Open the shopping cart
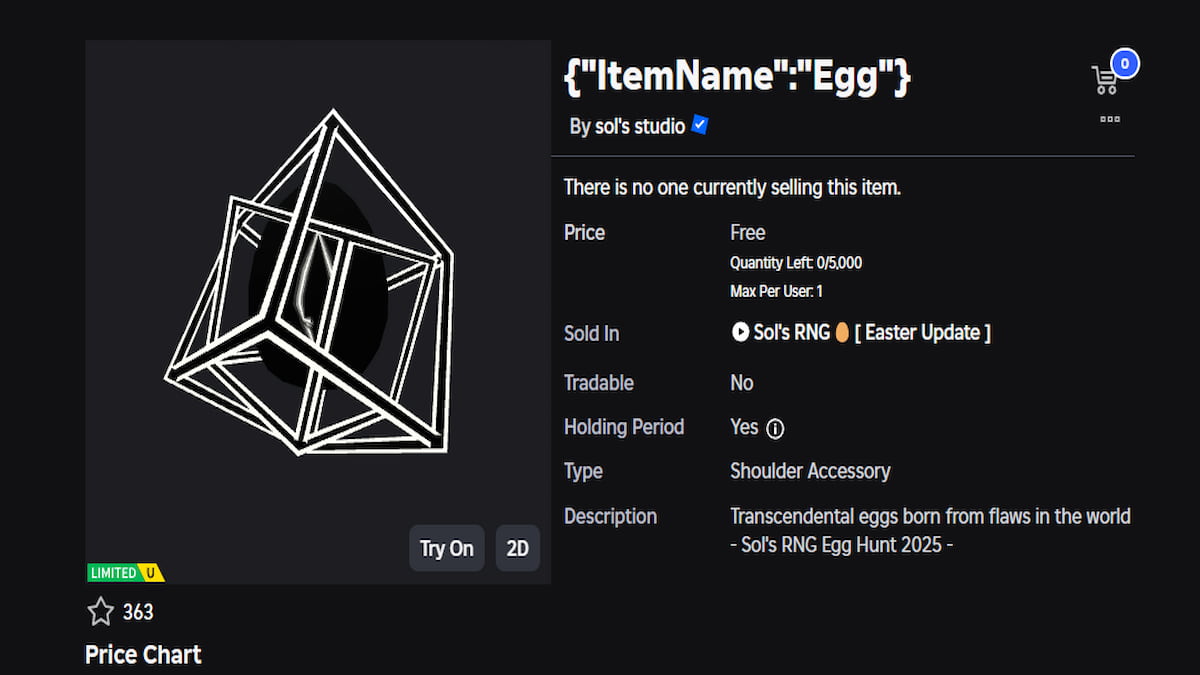The image size is (1200, 675). tap(1104, 81)
